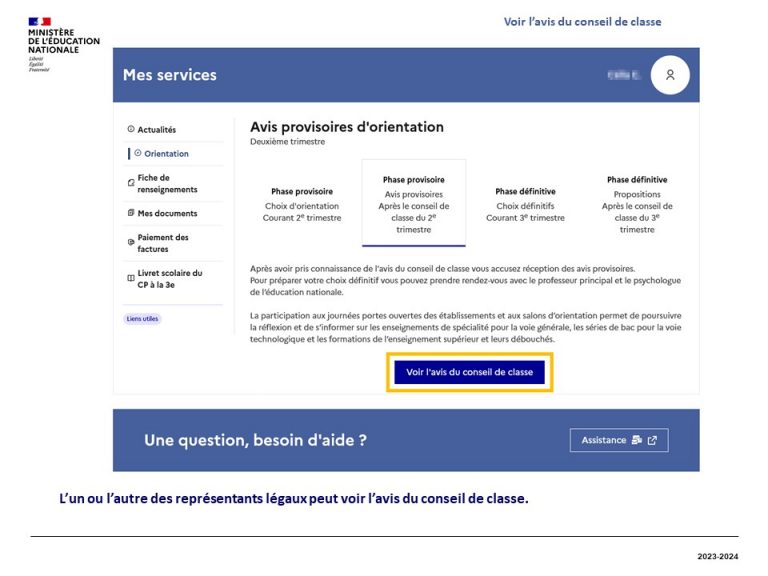Image resolution: width=768 pixels, height=576 pixels.
Task: Open Livret scolaire du CP à la 3e
Action: 170,278
